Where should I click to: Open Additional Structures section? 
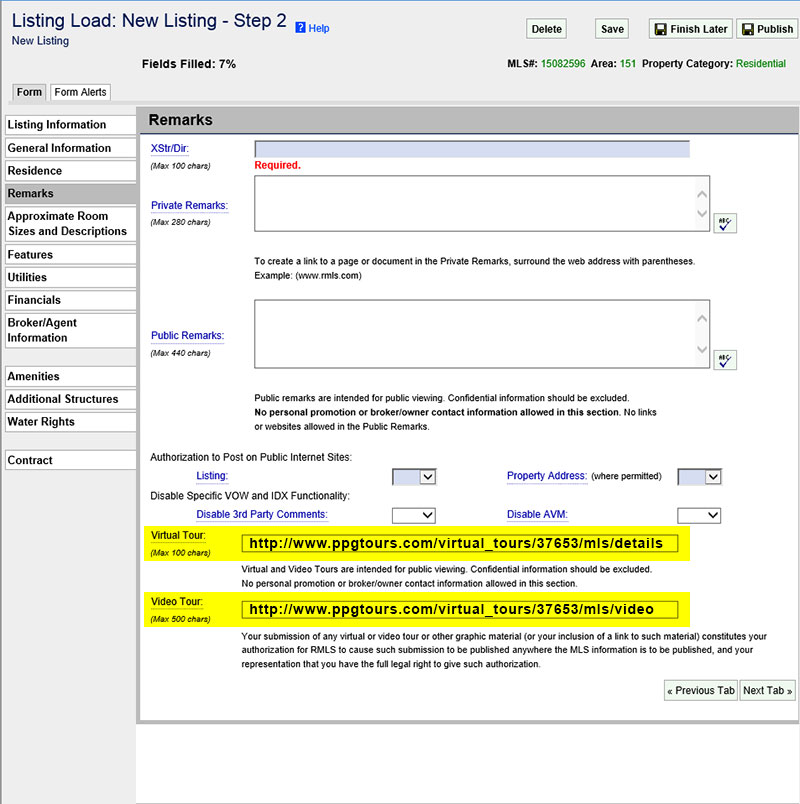click(71, 399)
